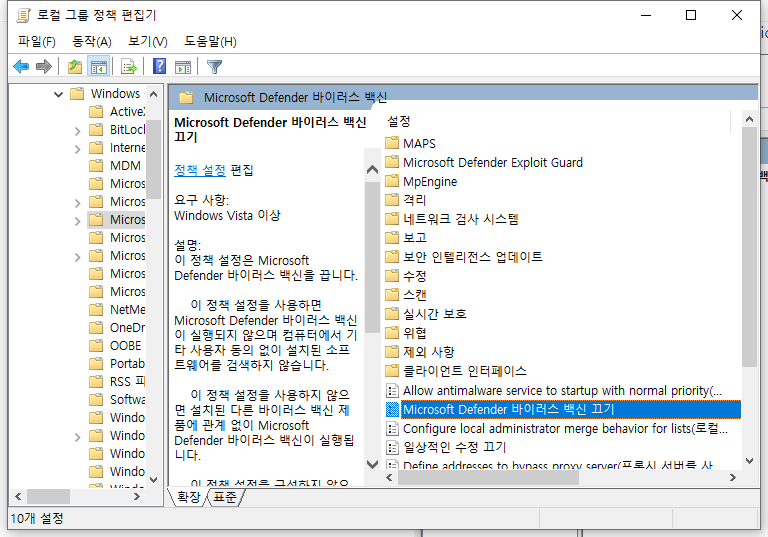Open the 클라이언트 인터페이스 folder

(456, 371)
